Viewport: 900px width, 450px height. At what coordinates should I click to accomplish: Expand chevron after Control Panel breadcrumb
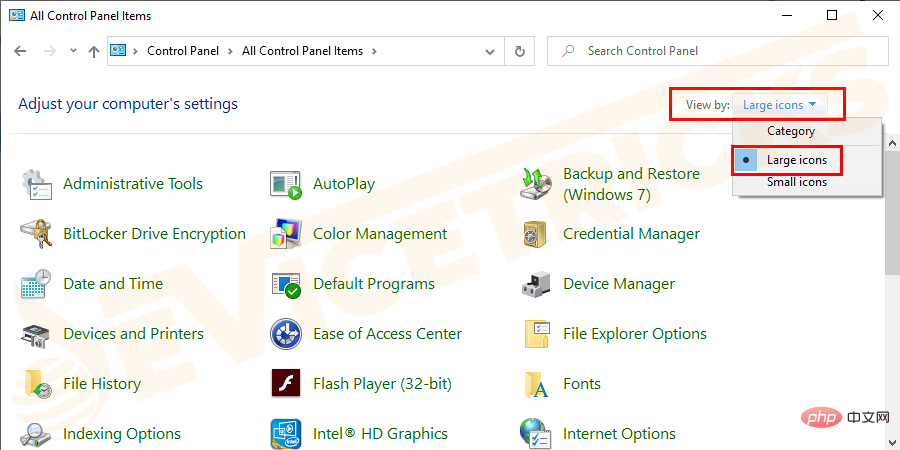230,51
